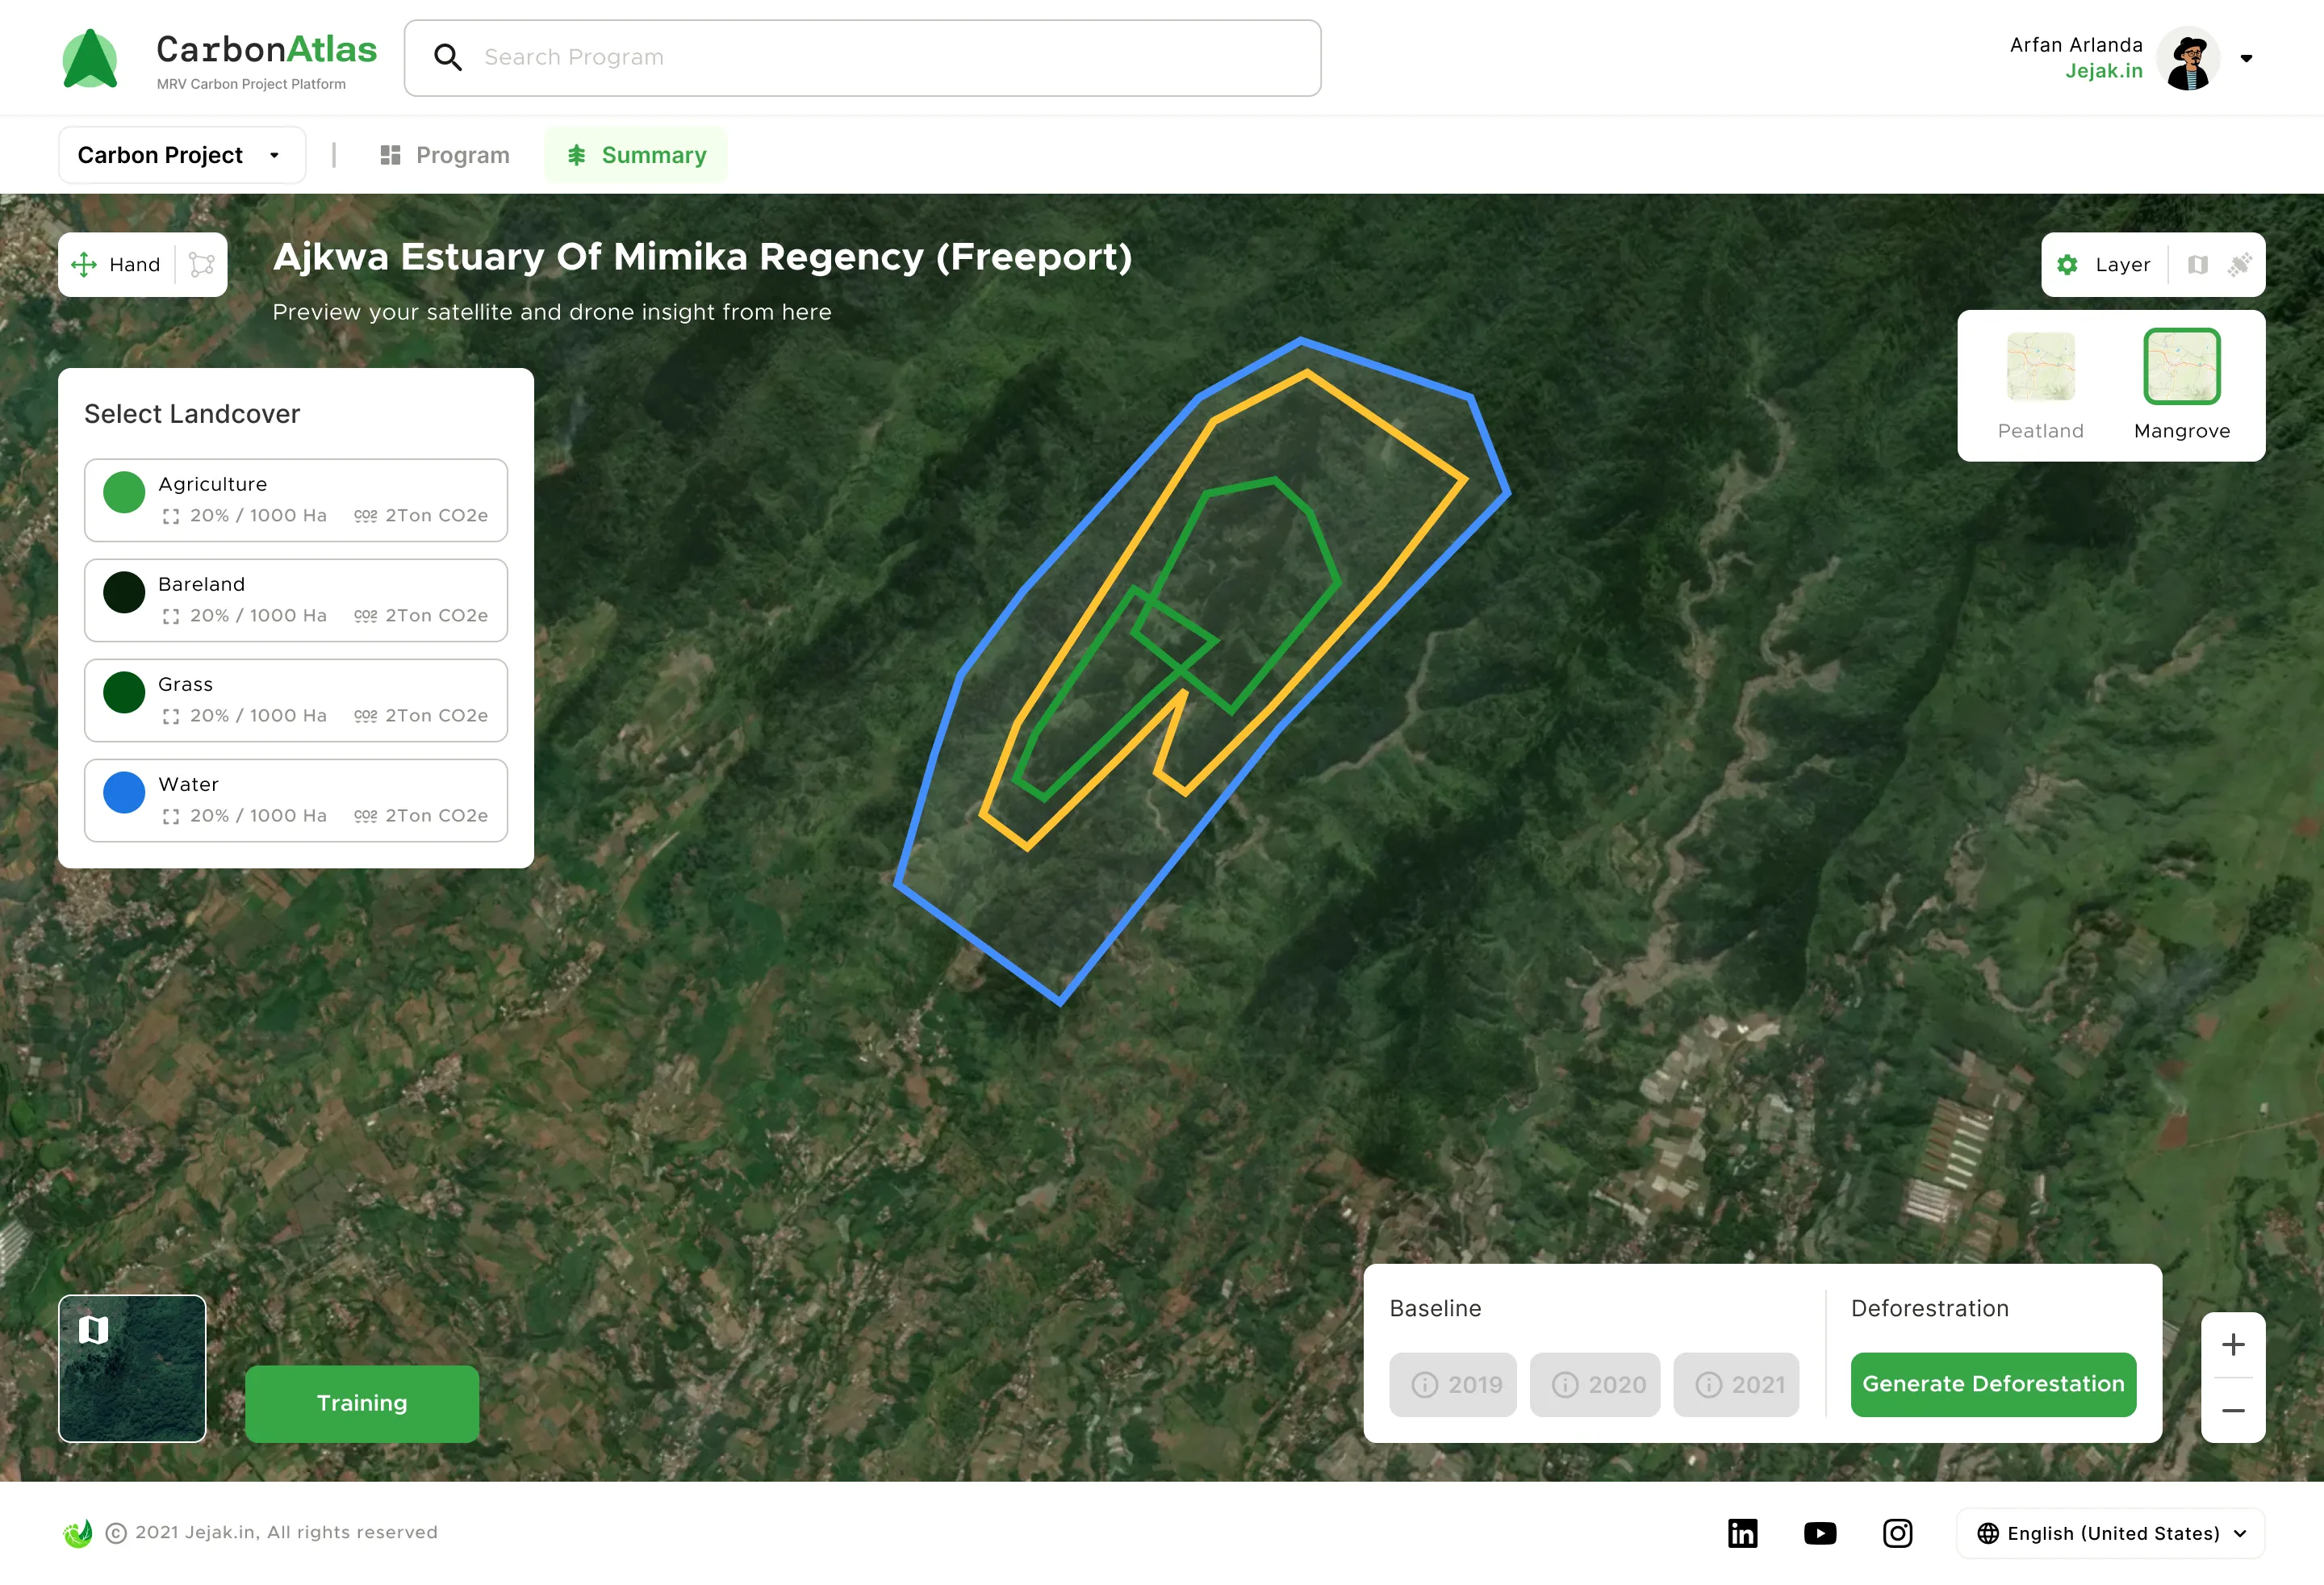This screenshot has height=1585, width=2324.
Task: Open the Layer settings gear
Action: 2067,264
